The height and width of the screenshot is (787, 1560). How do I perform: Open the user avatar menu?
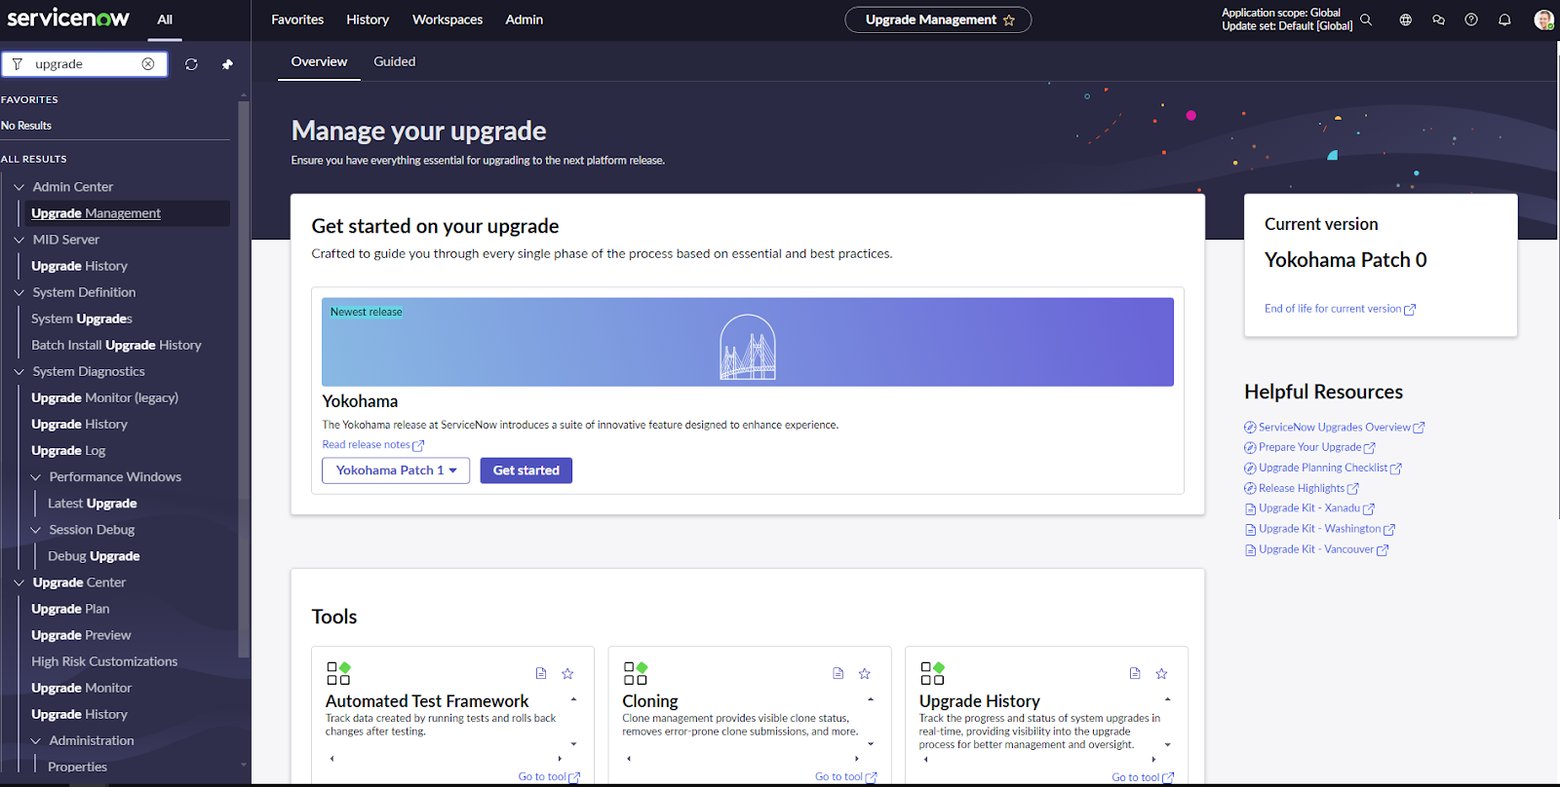[1542, 19]
